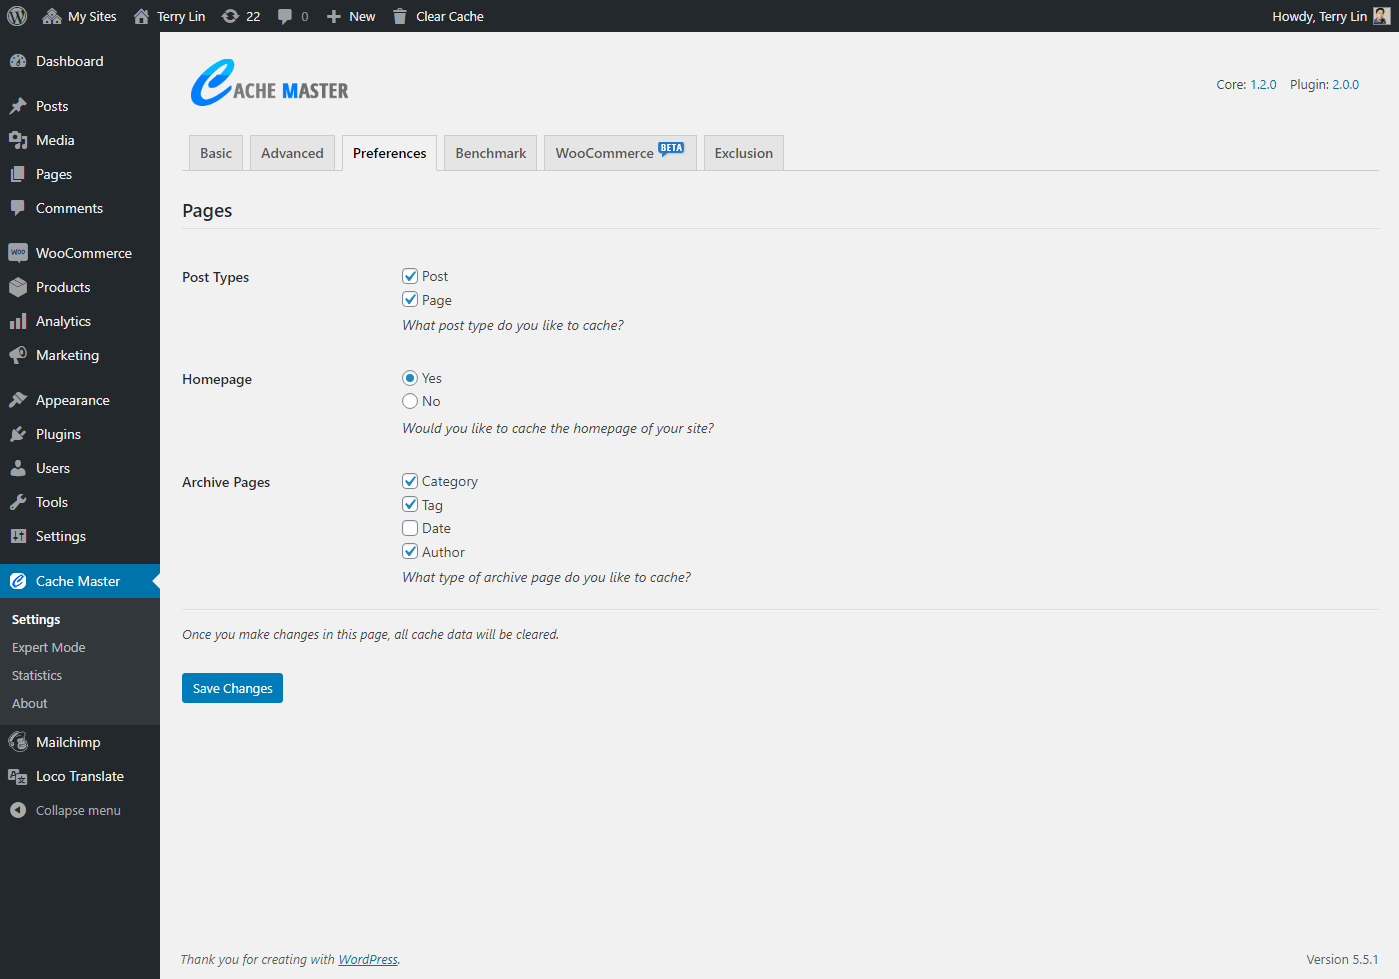Click the user avatar thumbnail in admin bar
The width and height of the screenshot is (1399, 979).
(x=1381, y=16)
